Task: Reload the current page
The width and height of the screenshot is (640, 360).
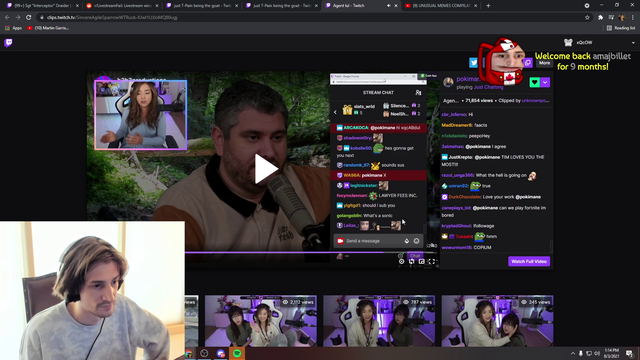Action: pos(29,18)
